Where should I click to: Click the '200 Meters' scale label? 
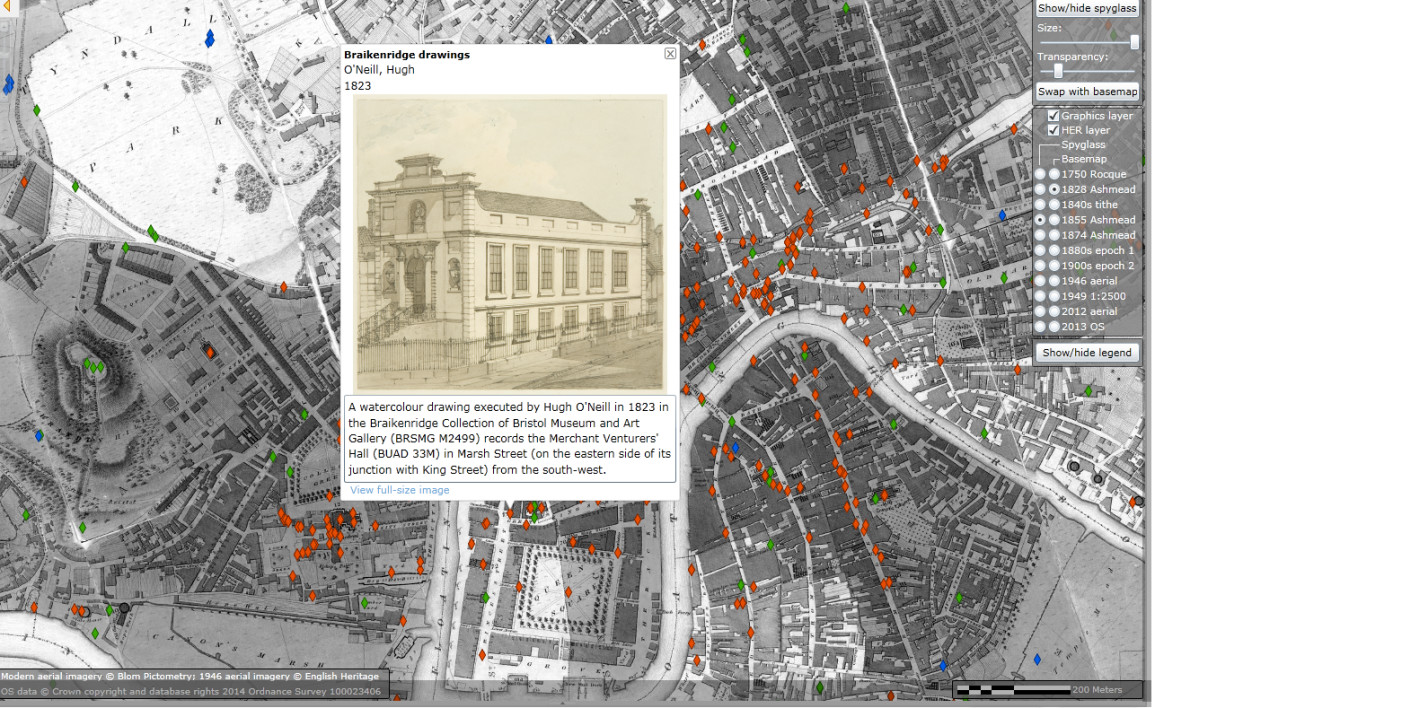pyautogui.click(x=1097, y=690)
